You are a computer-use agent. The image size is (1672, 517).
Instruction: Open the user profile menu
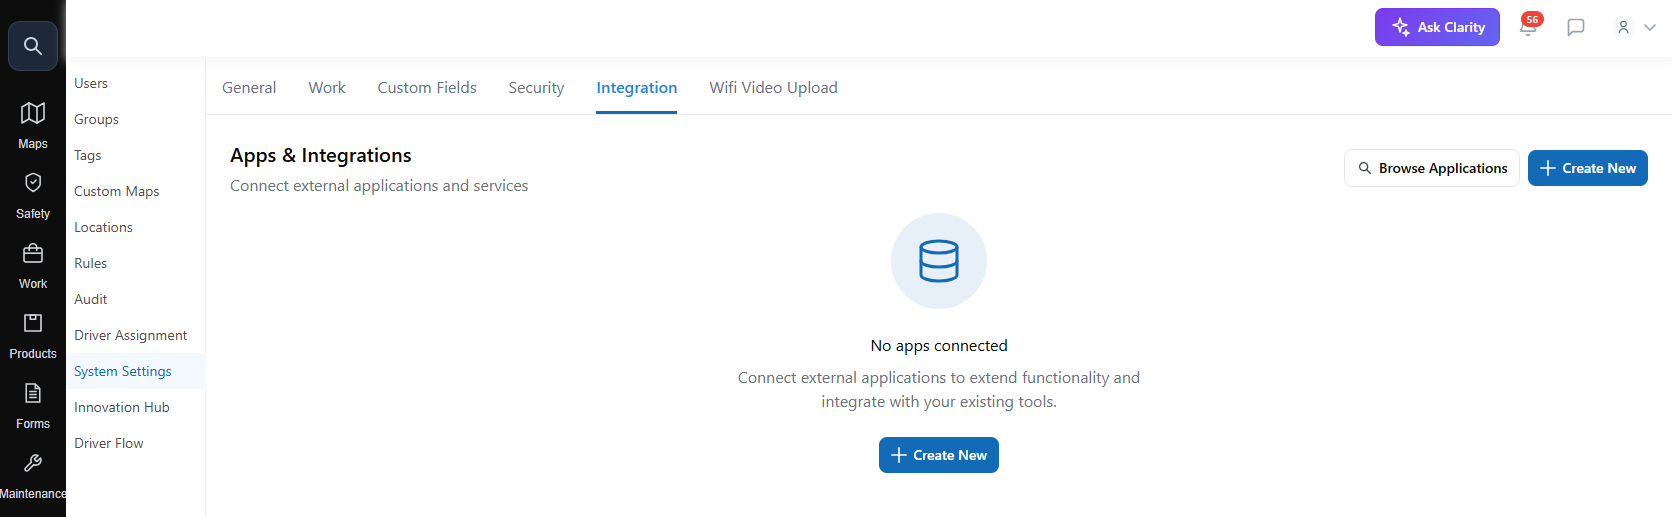[x=1636, y=27]
